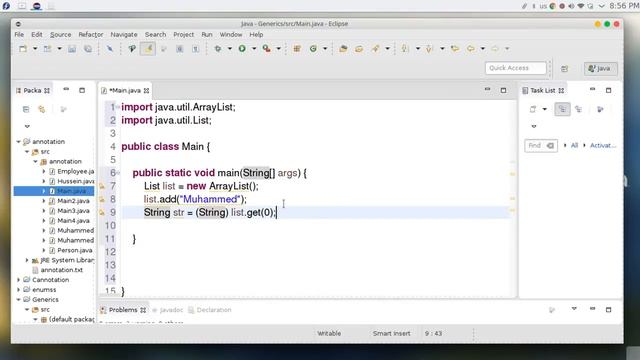Maximize the editor area
This screenshot has height=360, width=640.
503,90
